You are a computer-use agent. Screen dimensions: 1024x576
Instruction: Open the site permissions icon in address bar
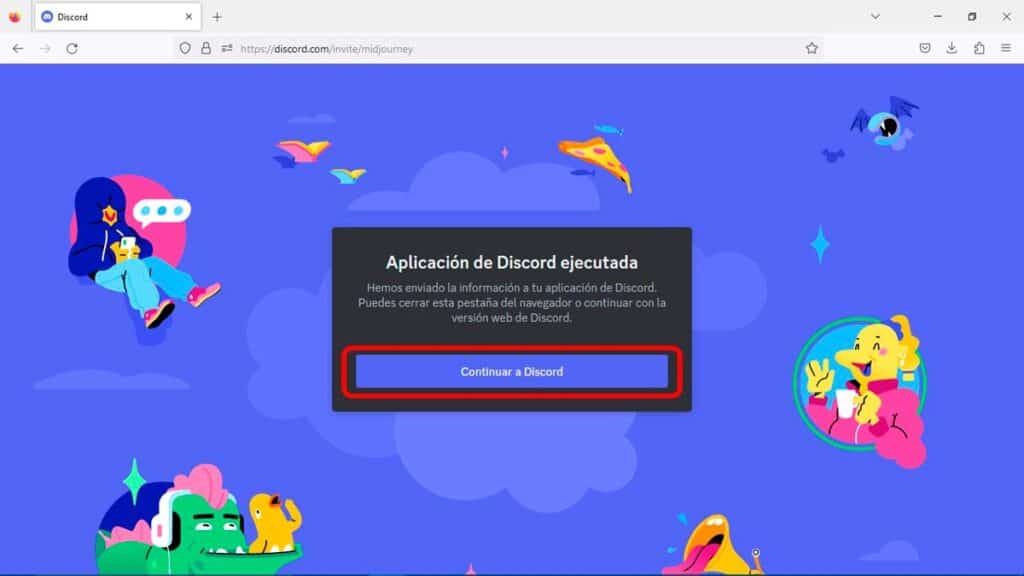pos(227,48)
